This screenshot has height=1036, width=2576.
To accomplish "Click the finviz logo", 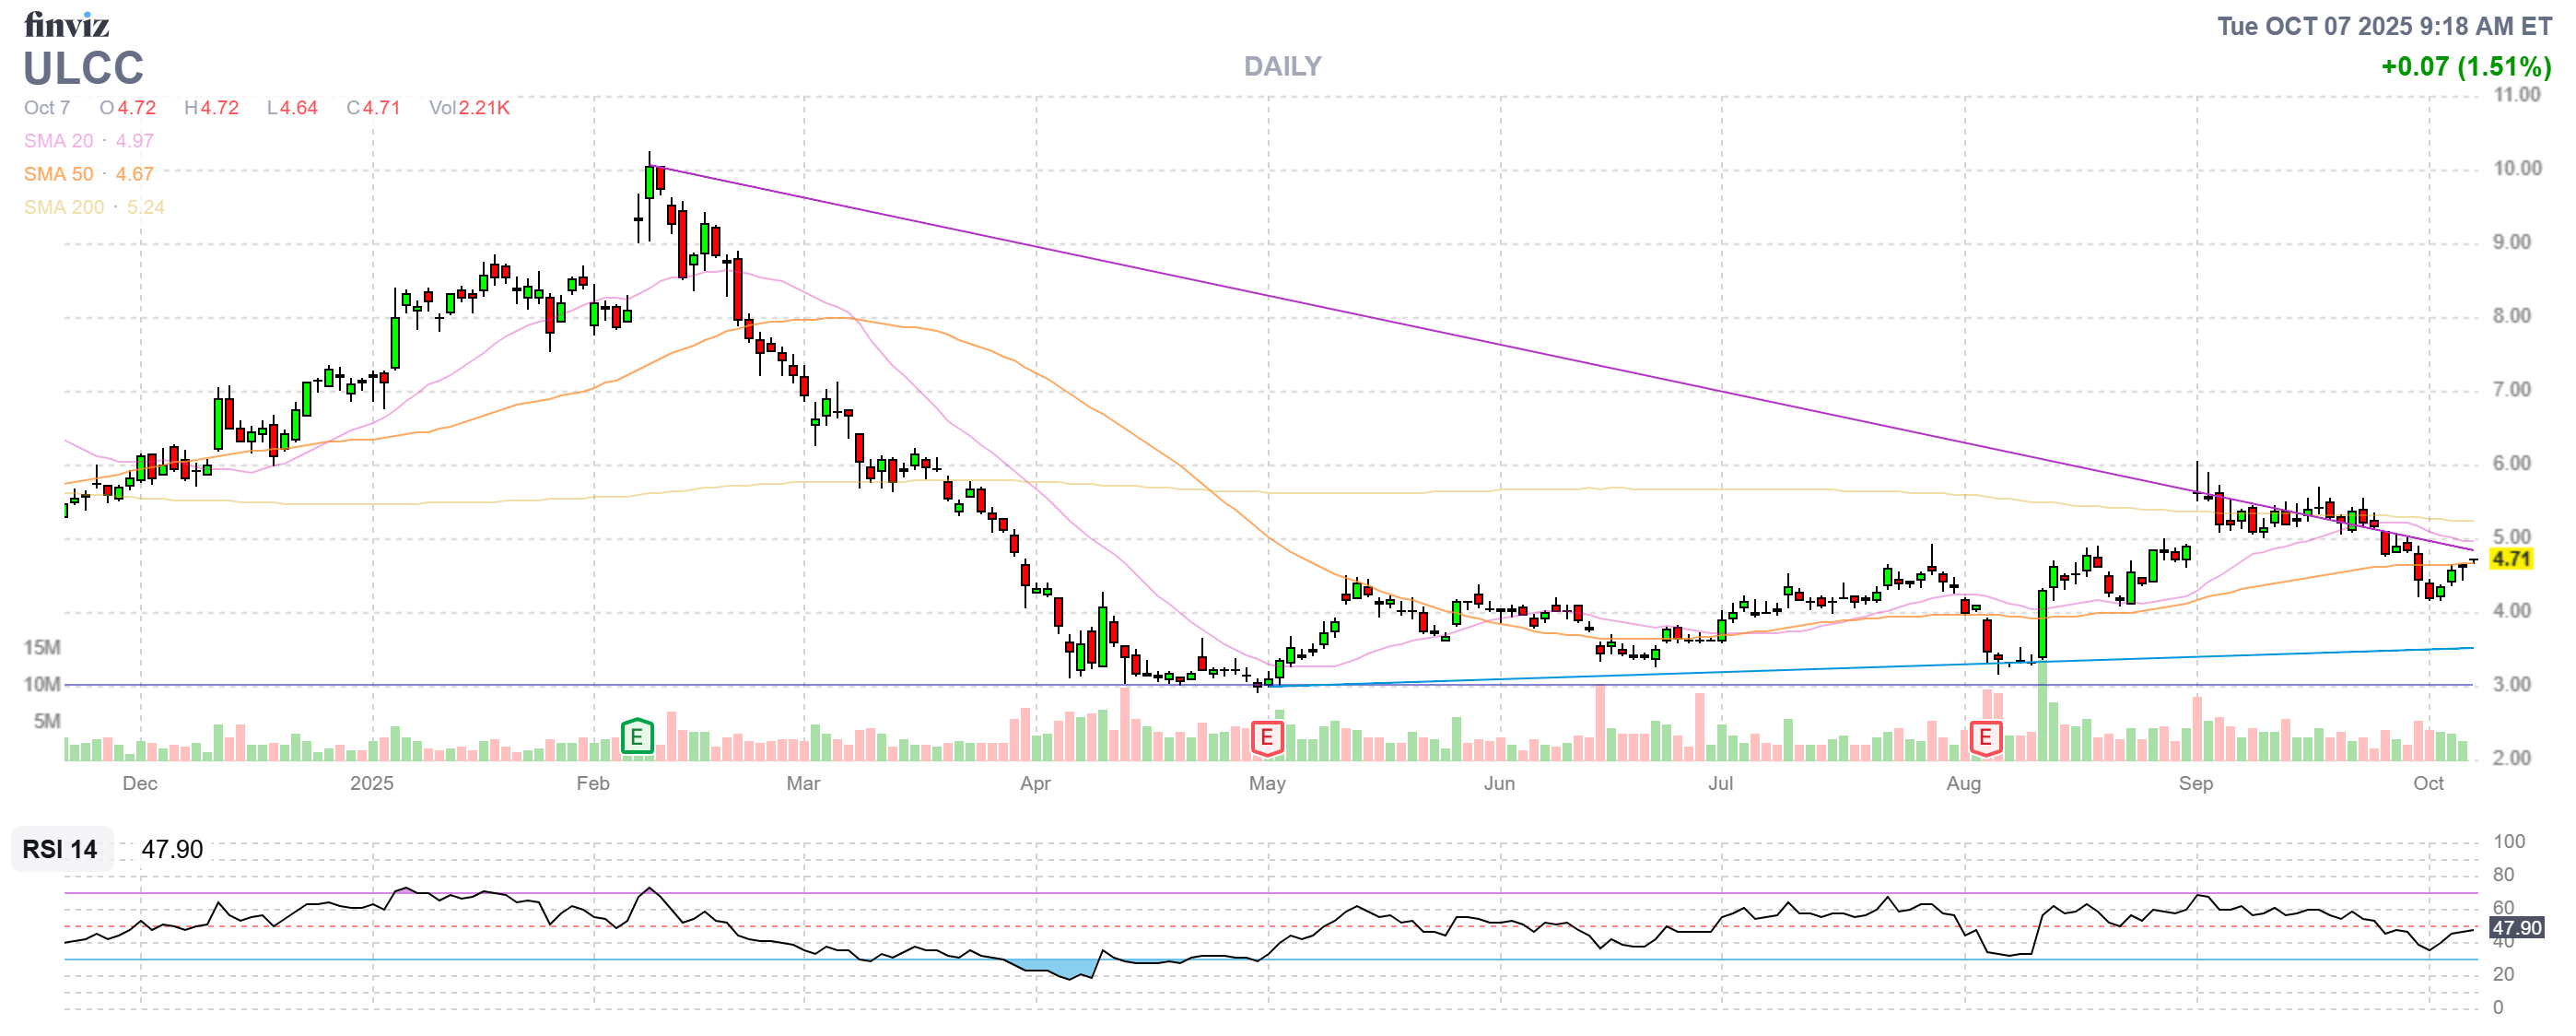I will point(66,24).
